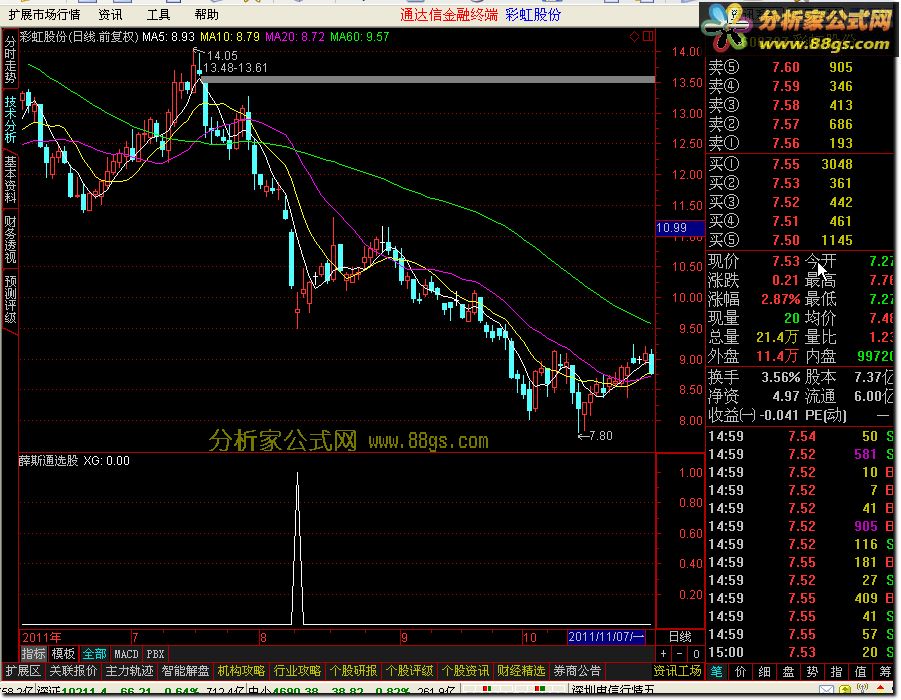
Task: Open 主力轨迹 panel
Action: [129, 671]
